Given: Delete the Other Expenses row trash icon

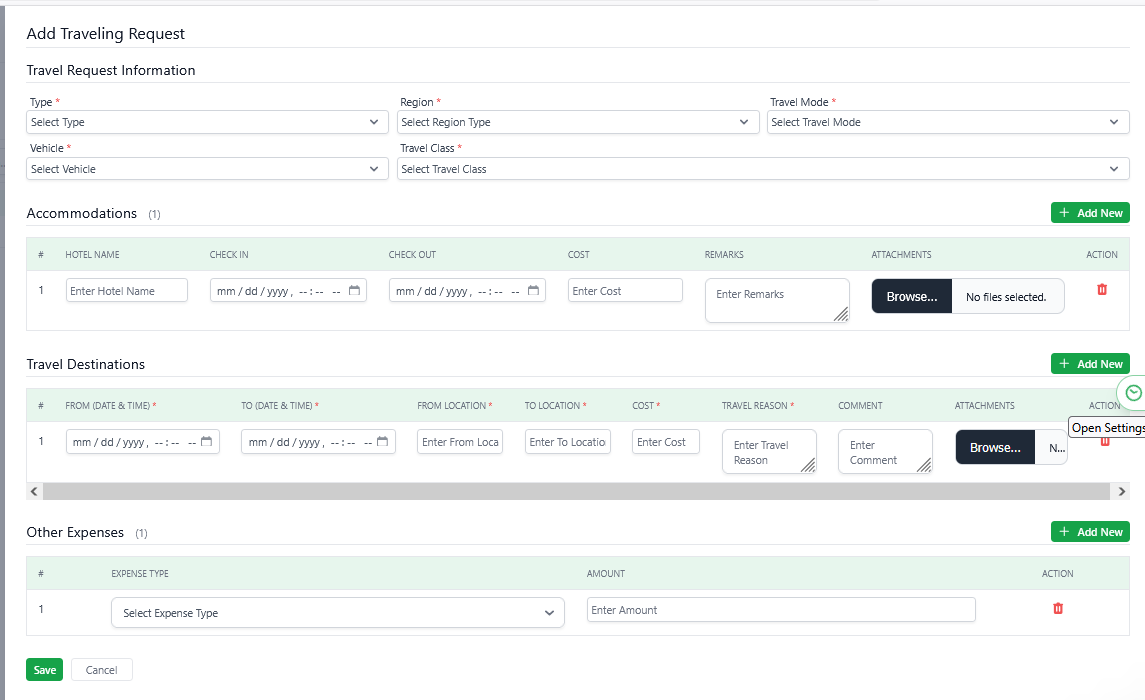Looking at the screenshot, I should click(1057, 608).
